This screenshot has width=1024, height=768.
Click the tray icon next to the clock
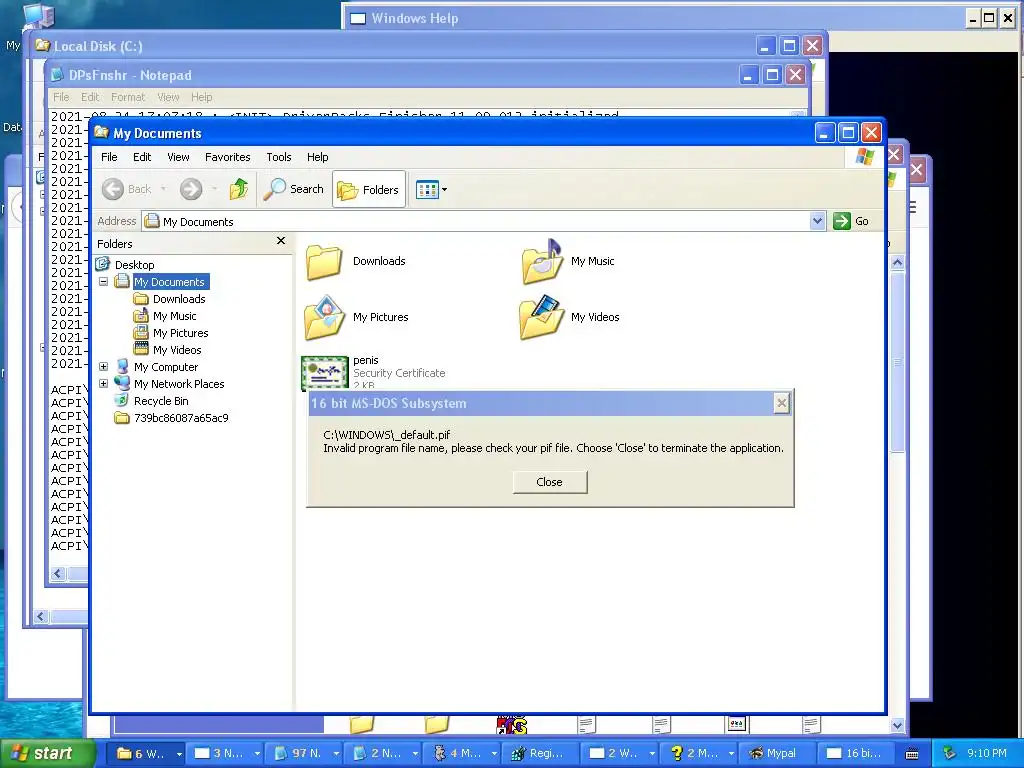(x=950, y=754)
